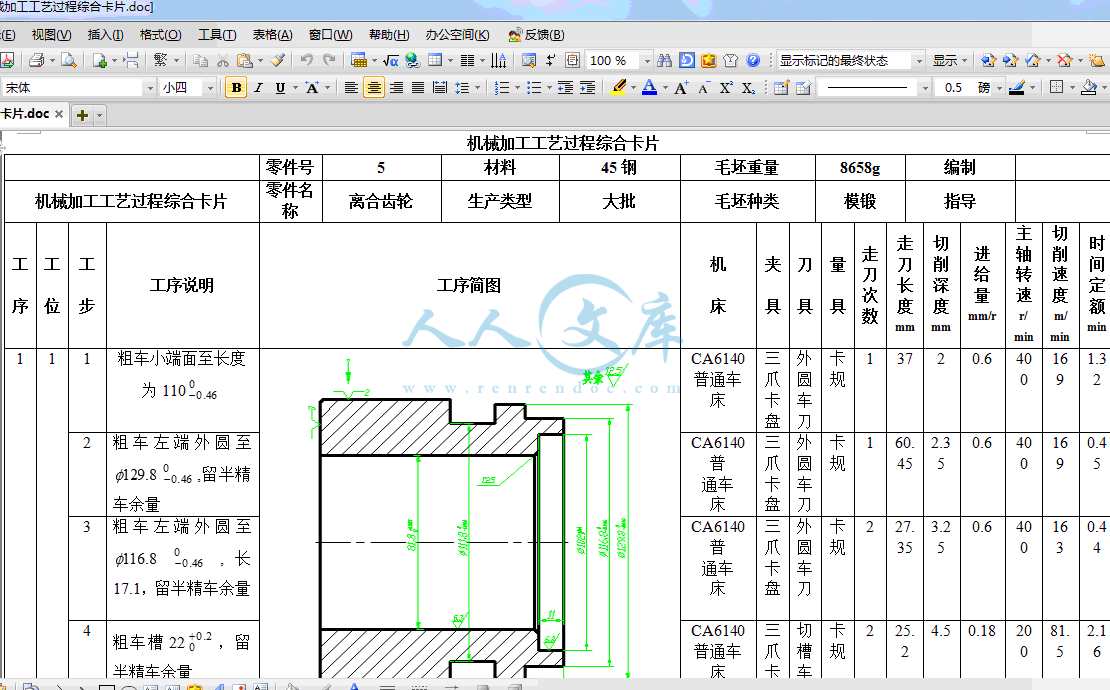Expand the 显示标记的最终状态 dropdown

[x=919, y=61]
